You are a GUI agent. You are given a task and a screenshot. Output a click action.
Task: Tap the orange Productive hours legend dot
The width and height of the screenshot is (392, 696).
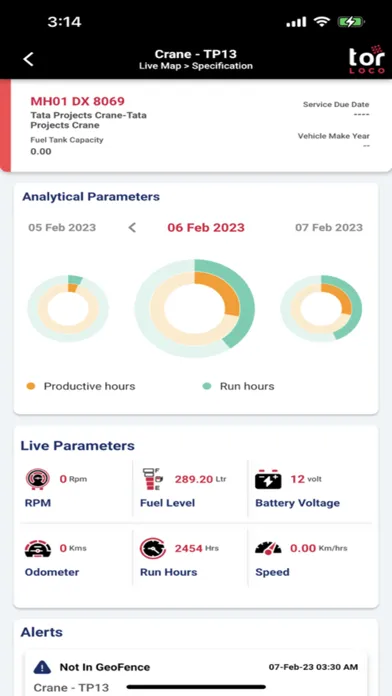(31, 386)
